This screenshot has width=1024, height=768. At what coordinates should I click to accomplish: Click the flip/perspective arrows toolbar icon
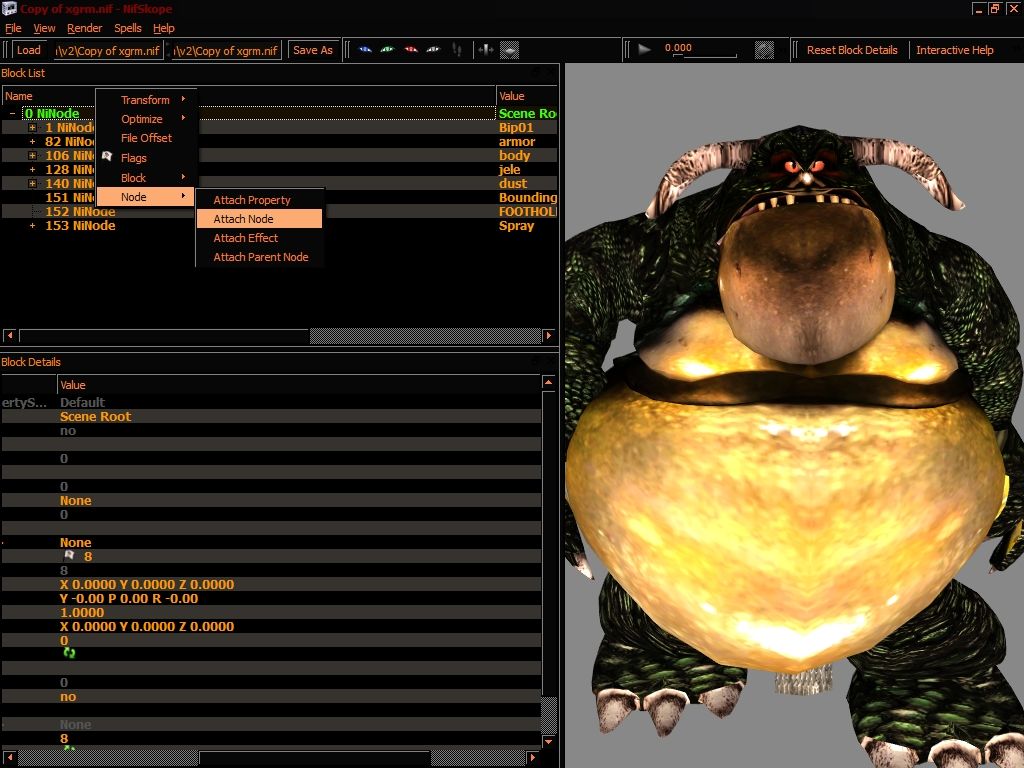point(486,50)
